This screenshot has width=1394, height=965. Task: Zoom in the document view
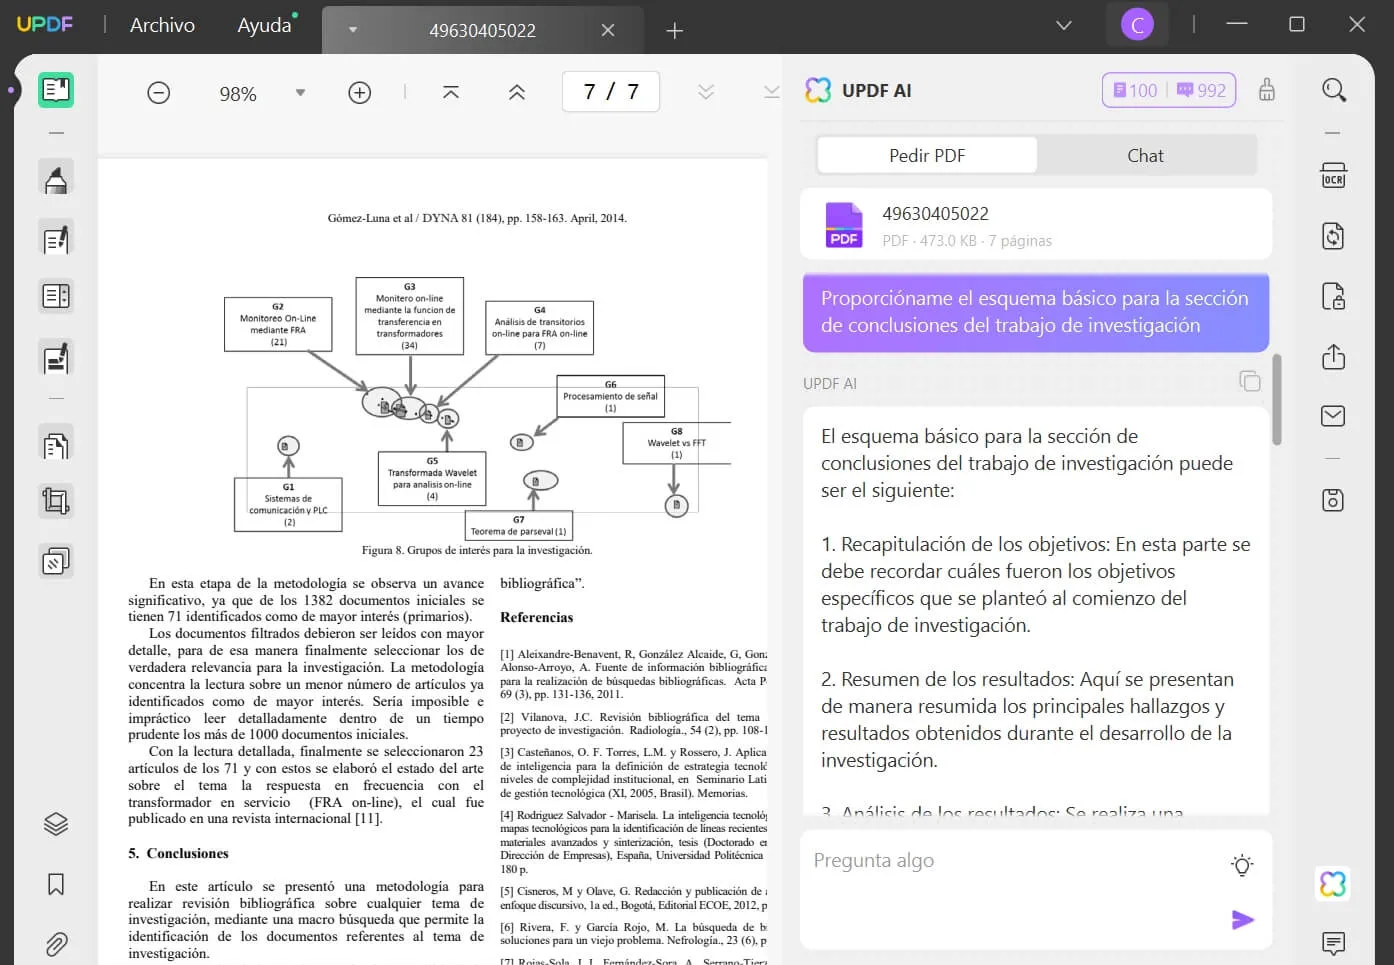coord(360,93)
